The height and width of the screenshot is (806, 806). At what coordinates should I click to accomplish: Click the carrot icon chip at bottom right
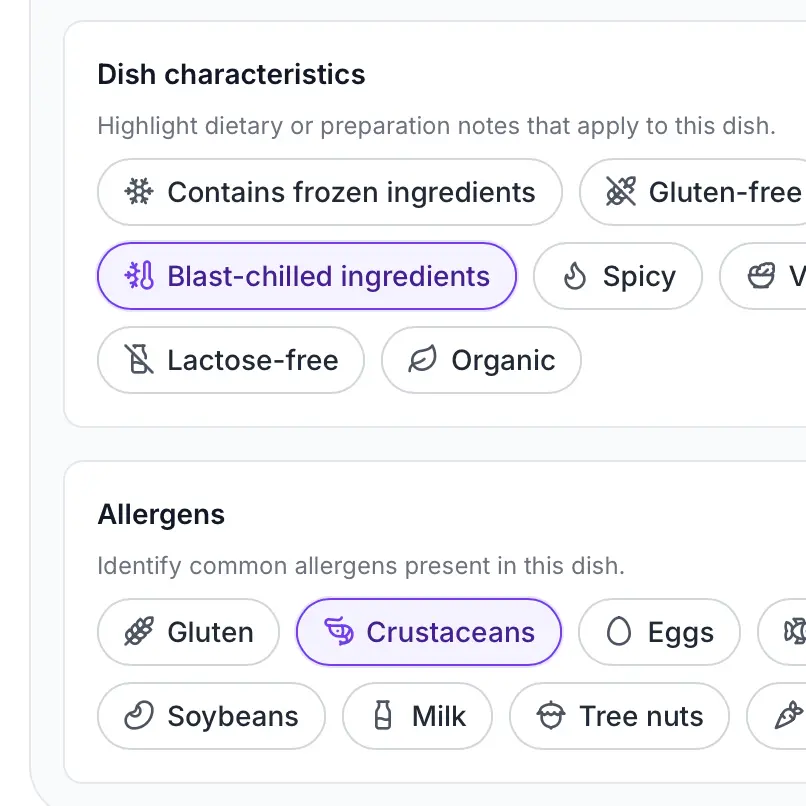pos(784,716)
